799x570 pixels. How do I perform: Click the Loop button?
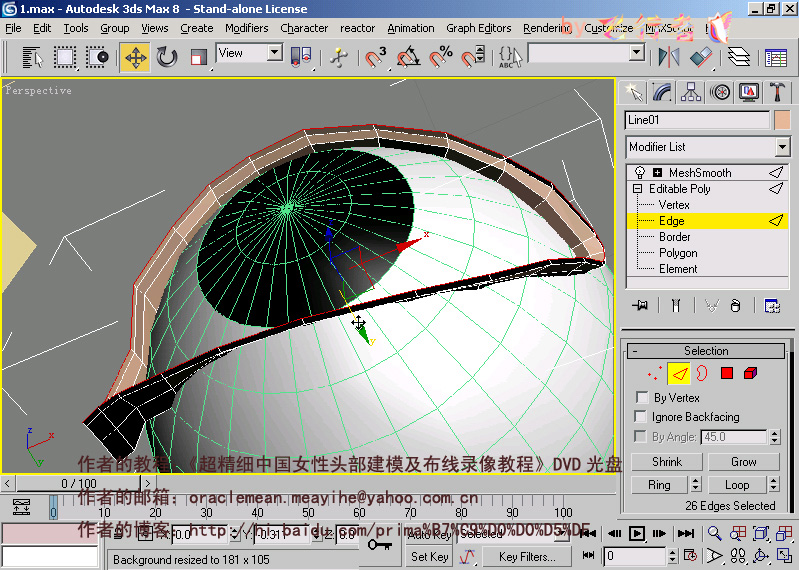tap(737, 484)
